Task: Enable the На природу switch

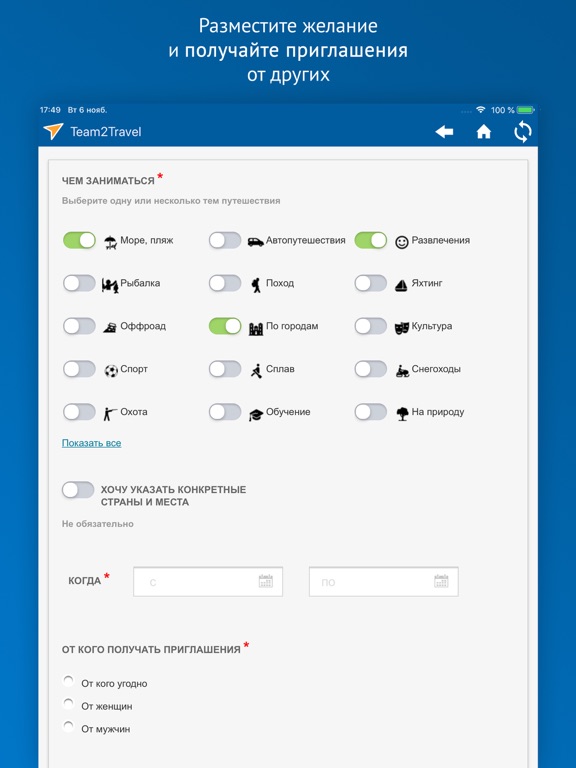Action: tap(371, 412)
